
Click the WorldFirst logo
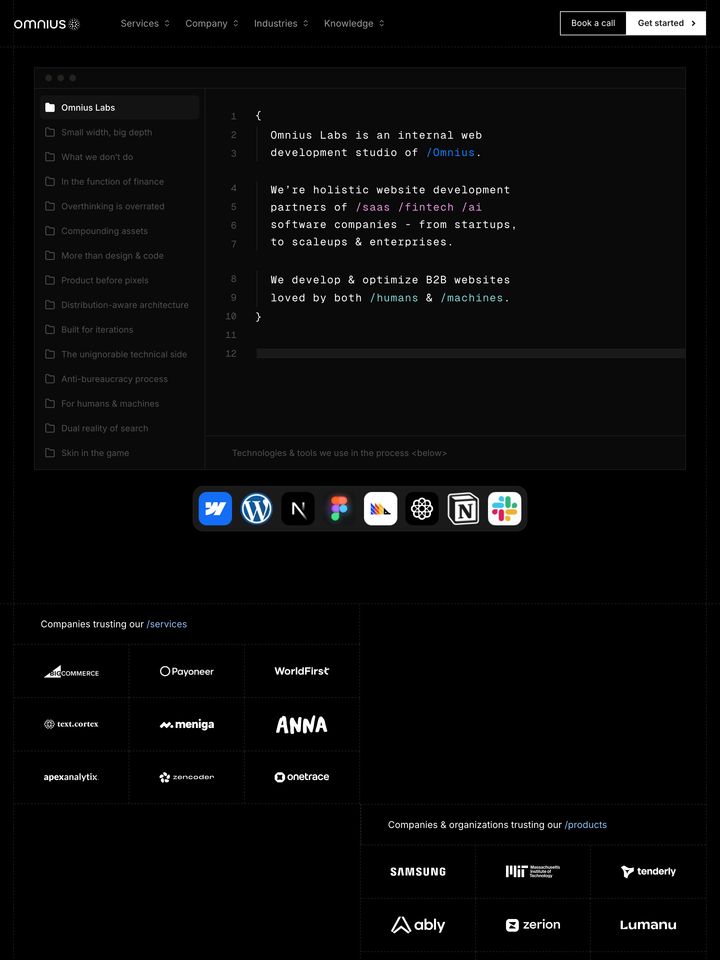click(x=302, y=671)
